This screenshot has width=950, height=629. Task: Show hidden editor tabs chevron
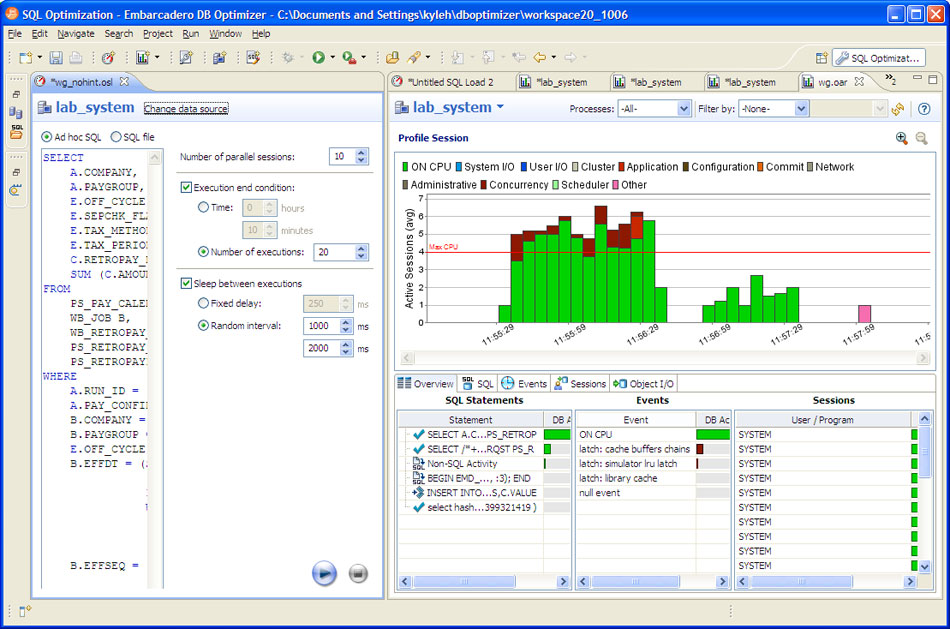point(890,79)
